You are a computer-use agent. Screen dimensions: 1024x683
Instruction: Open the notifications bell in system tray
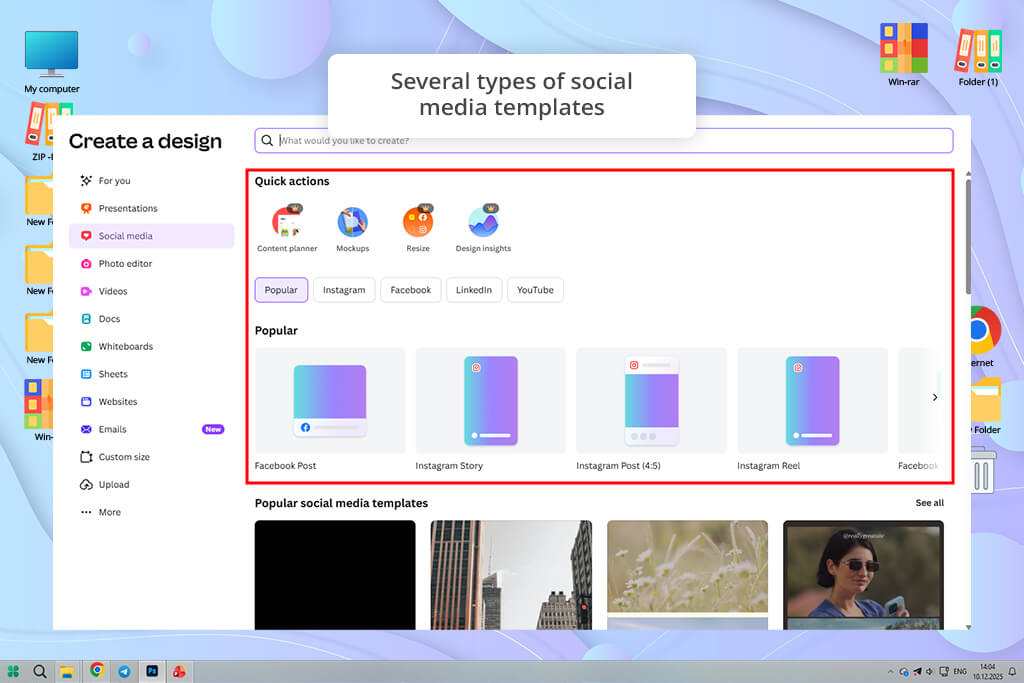coord(1012,671)
